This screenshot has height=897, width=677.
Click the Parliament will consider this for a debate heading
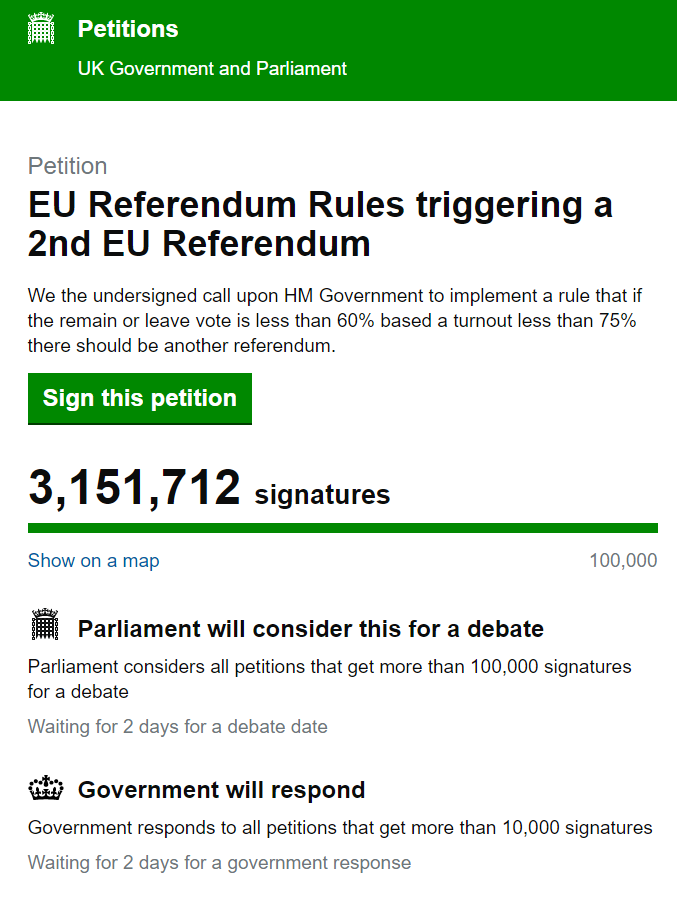coord(310,629)
